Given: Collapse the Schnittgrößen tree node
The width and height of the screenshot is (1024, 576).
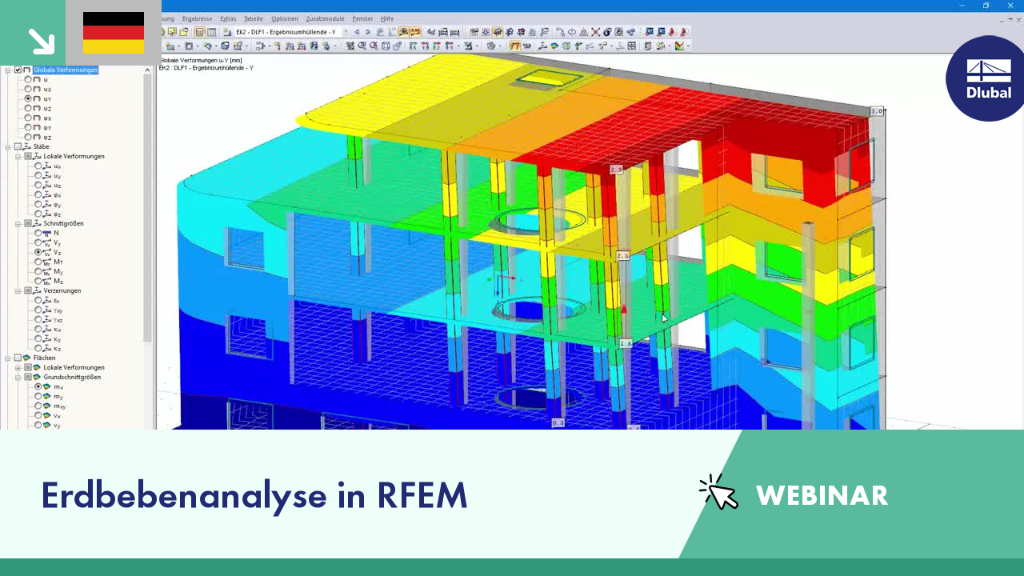Looking at the screenshot, I should point(18,223).
